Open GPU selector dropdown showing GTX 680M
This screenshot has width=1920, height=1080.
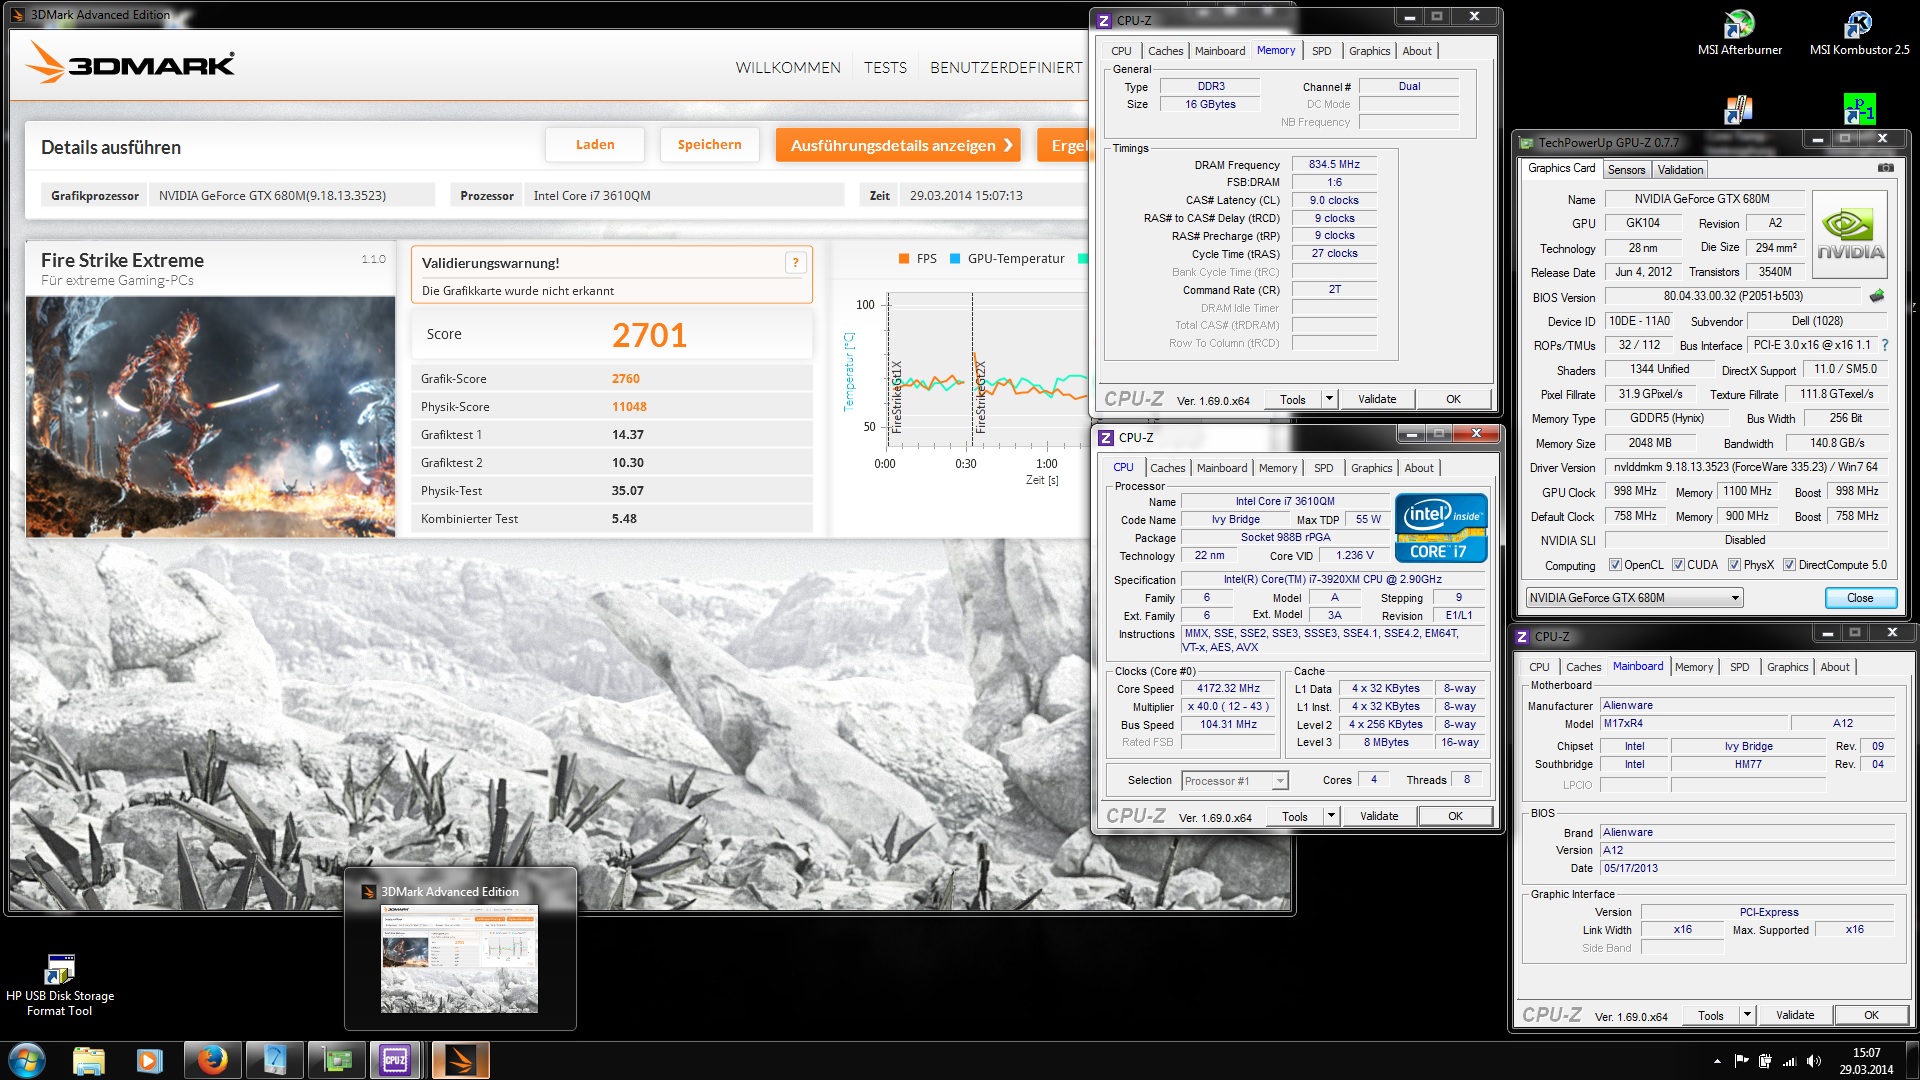pos(1634,598)
